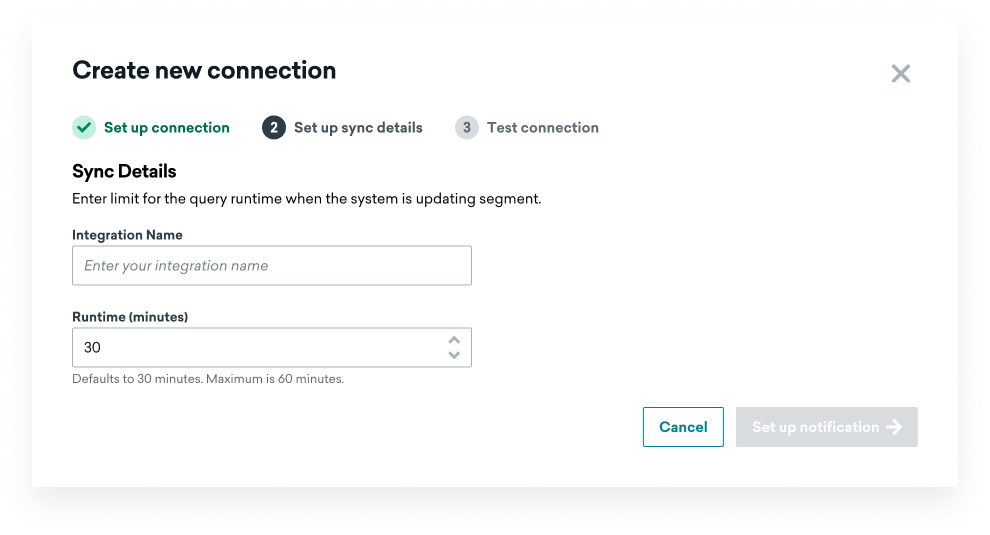Click the arrow icon on Set up notification
This screenshot has width=990, height=535.
(x=894, y=427)
